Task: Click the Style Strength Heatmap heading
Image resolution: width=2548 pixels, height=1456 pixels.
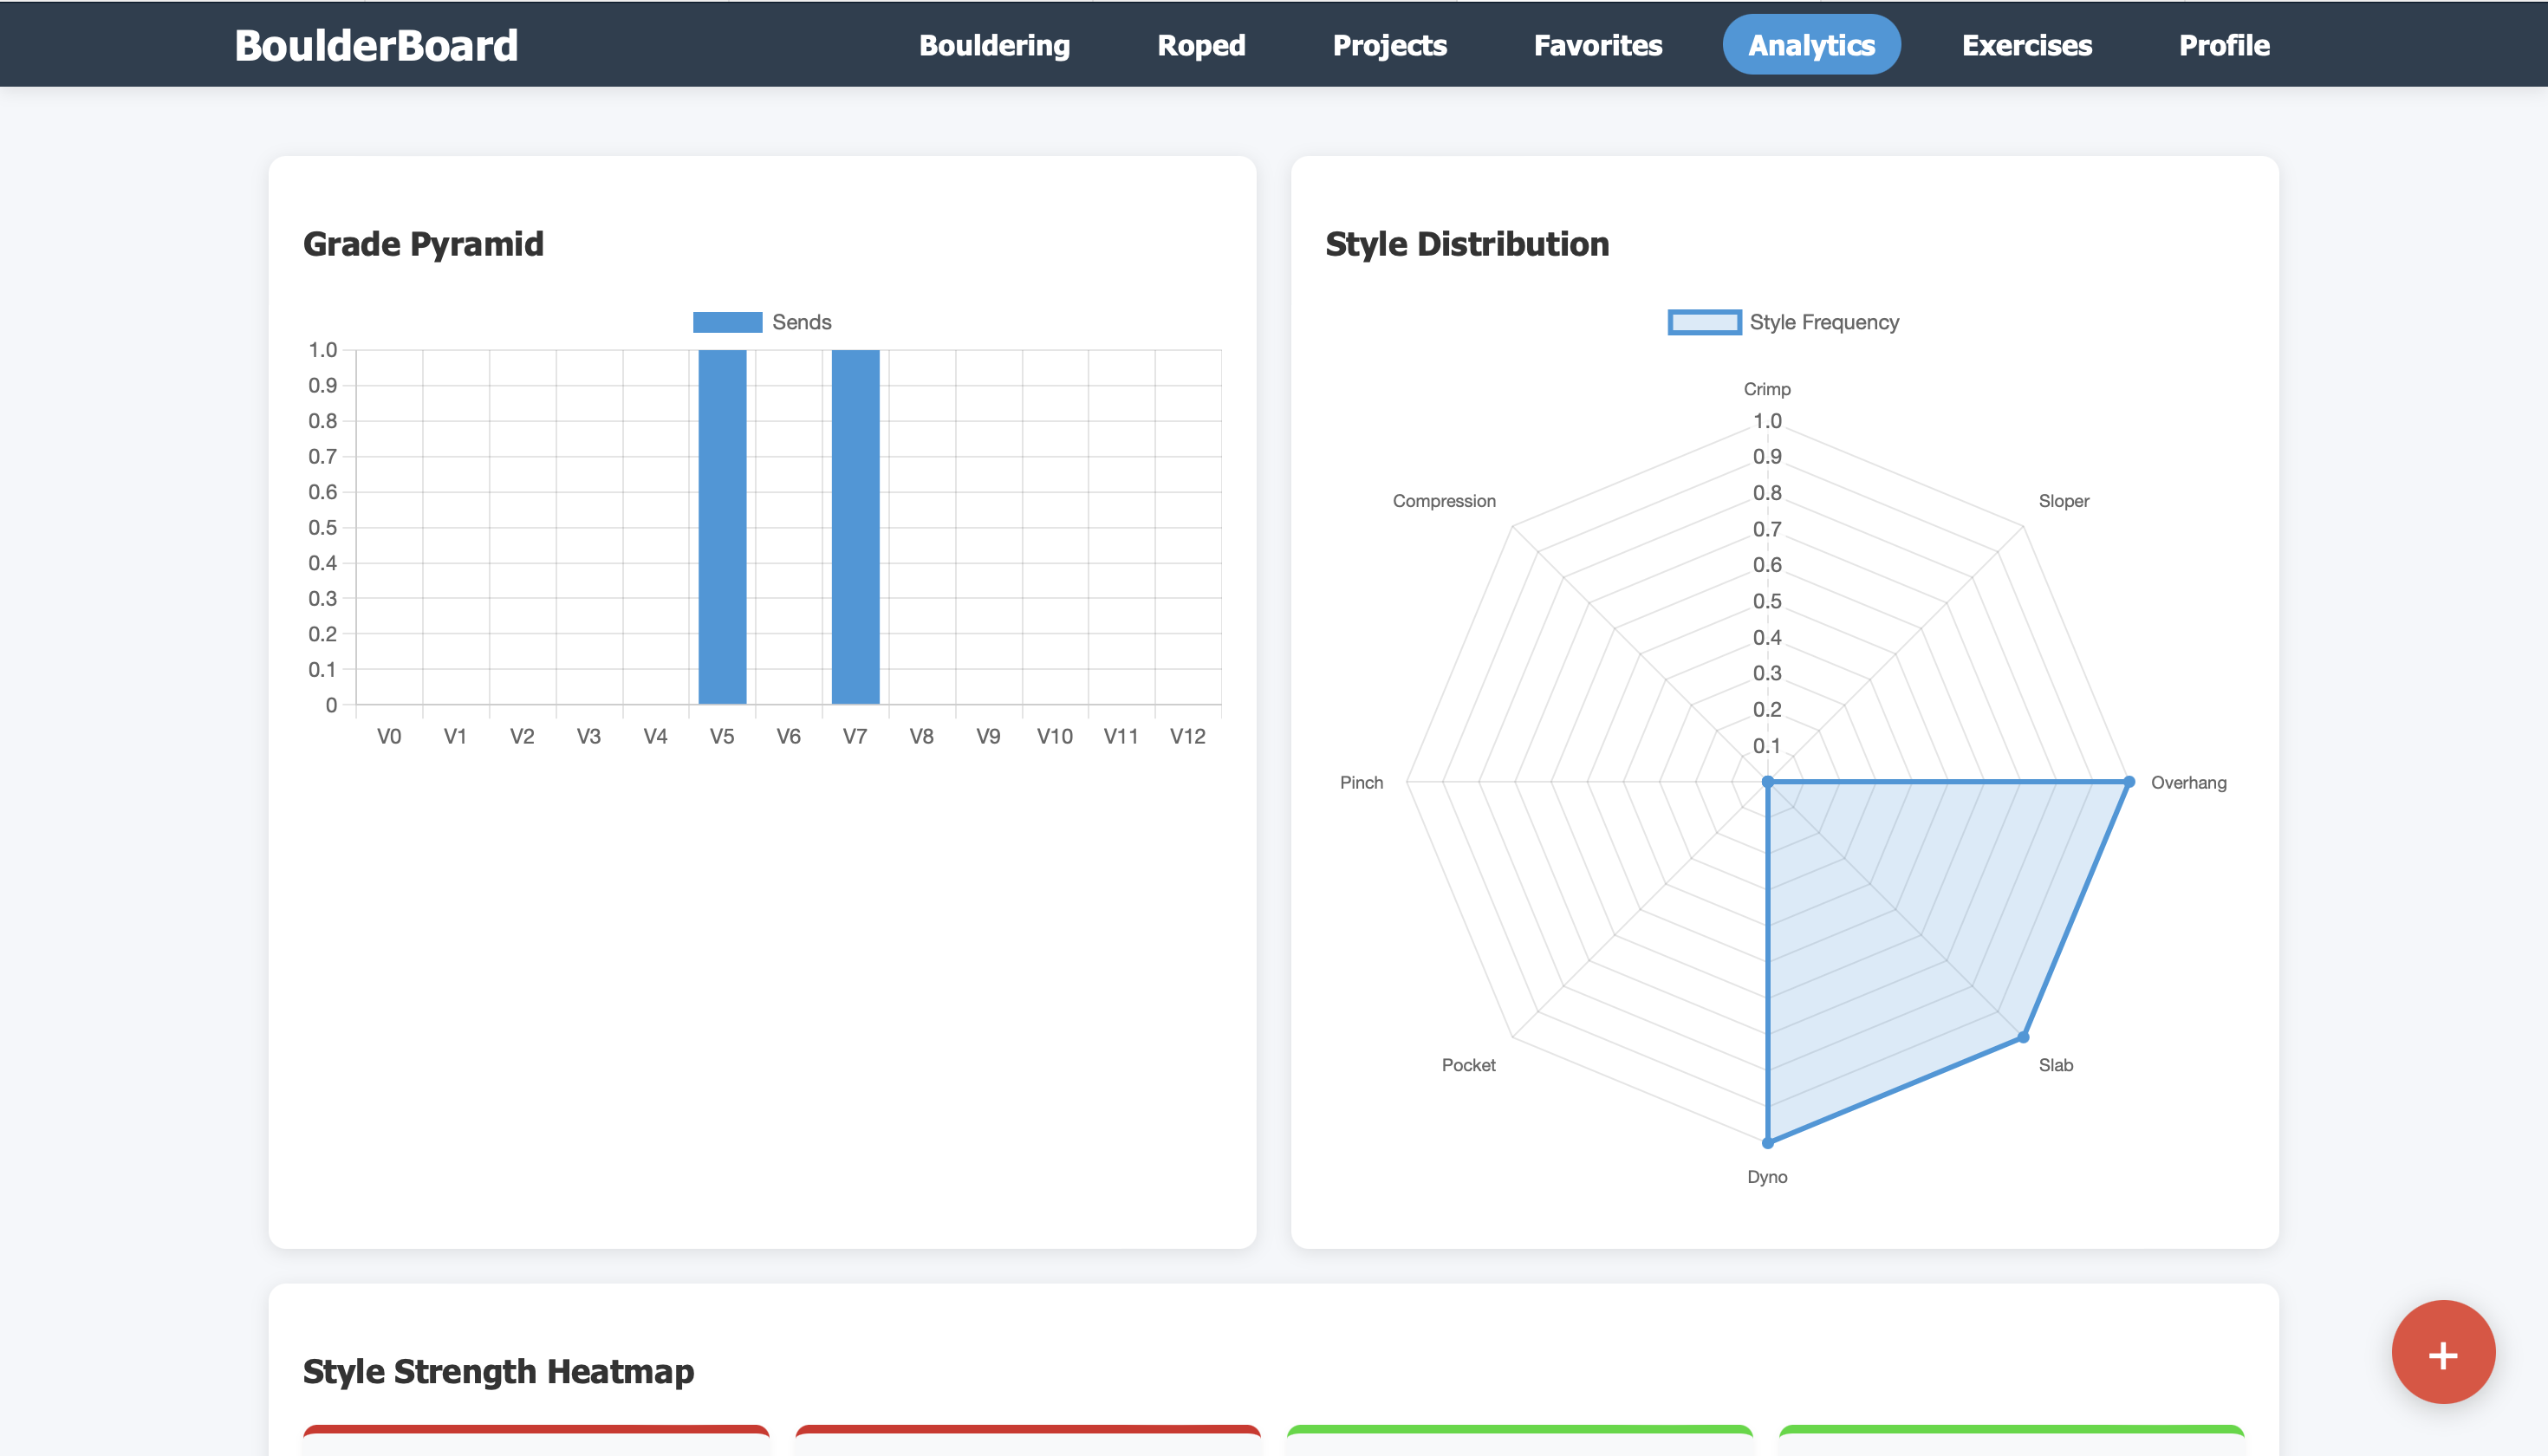Action: click(x=498, y=1371)
